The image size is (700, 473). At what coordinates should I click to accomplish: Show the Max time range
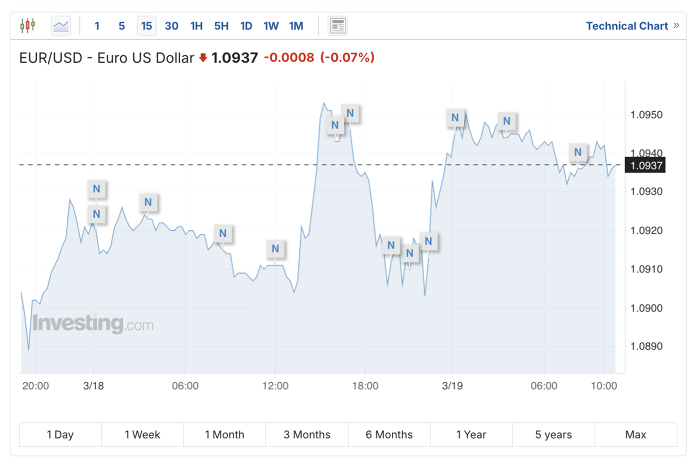pos(636,434)
